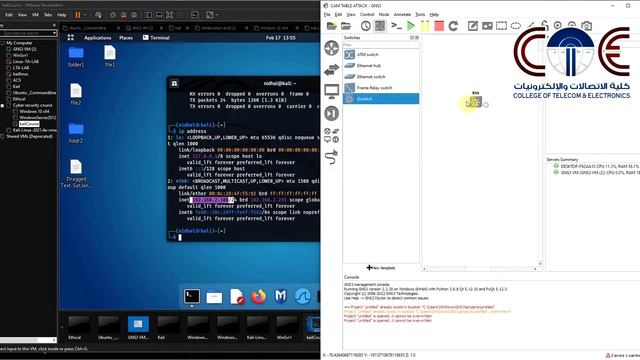
Task: Click the GNS3 Stop all nodes red square
Action: click(x=439, y=26)
